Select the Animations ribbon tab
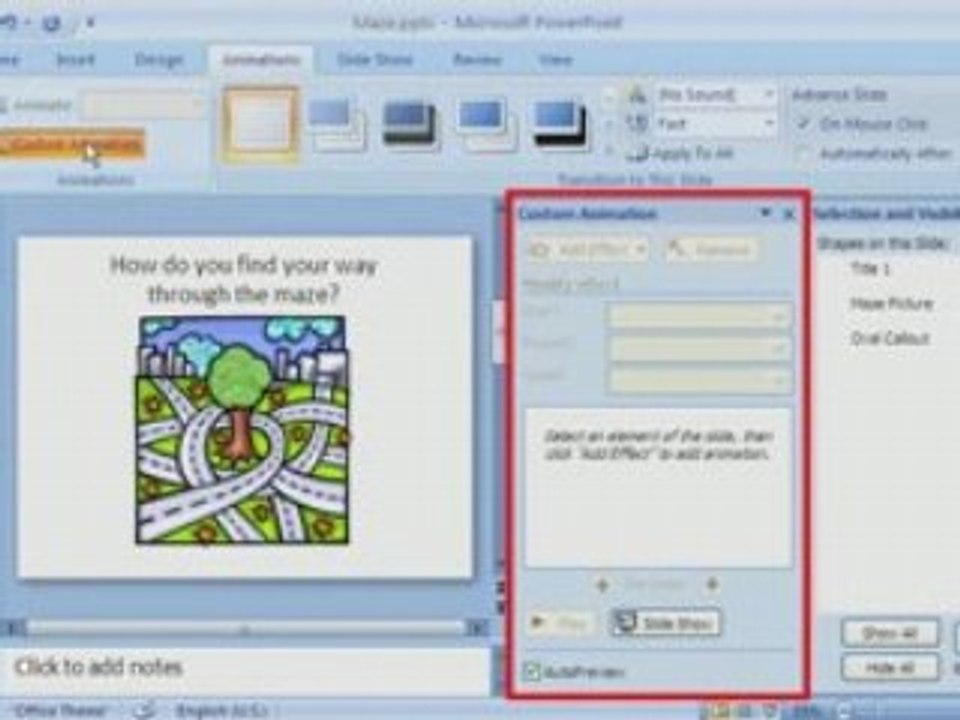This screenshot has height=720, width=960. click(261, 60)
